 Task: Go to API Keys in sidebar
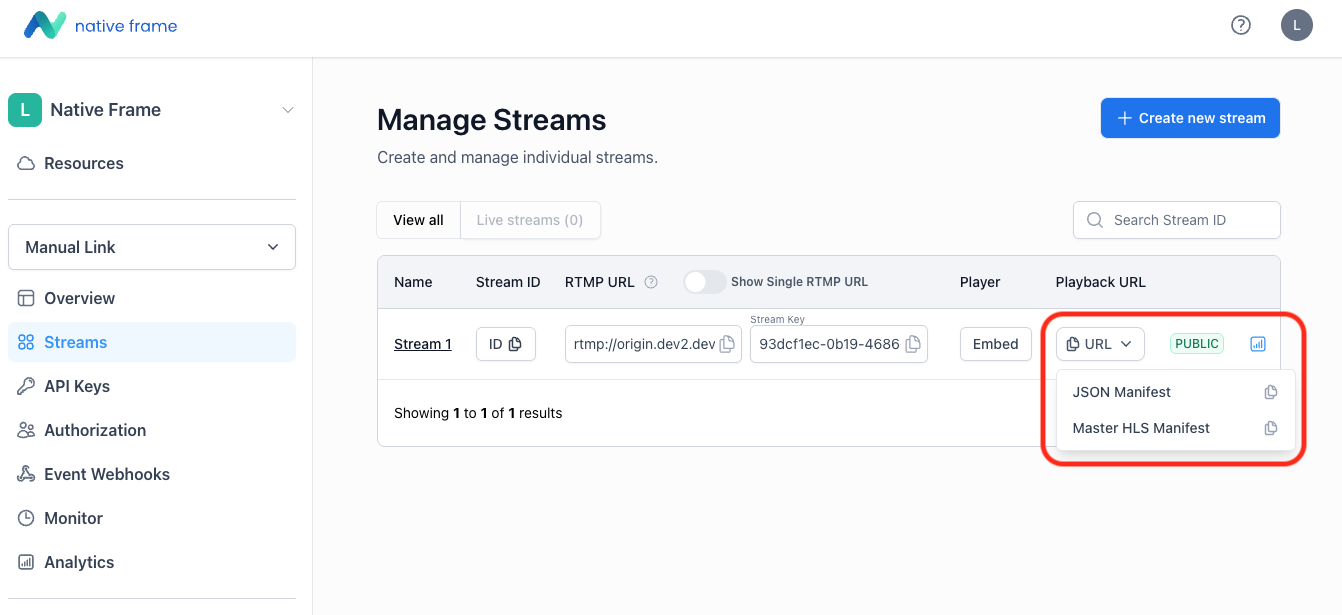coord(77,386)
